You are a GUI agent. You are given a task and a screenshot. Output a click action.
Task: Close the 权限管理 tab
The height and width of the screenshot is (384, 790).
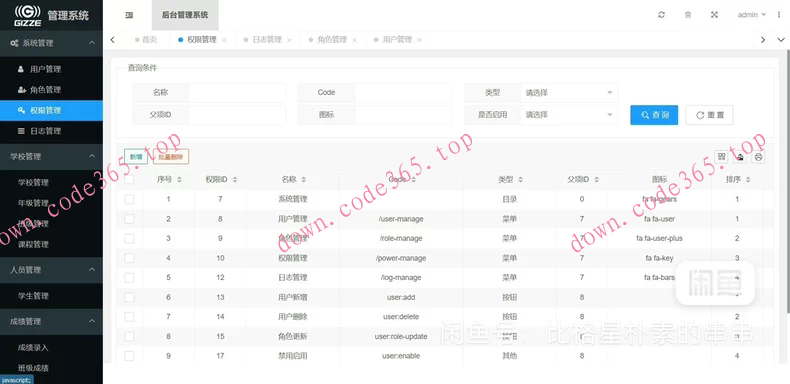pyautogui.click(x=224, y=40)
